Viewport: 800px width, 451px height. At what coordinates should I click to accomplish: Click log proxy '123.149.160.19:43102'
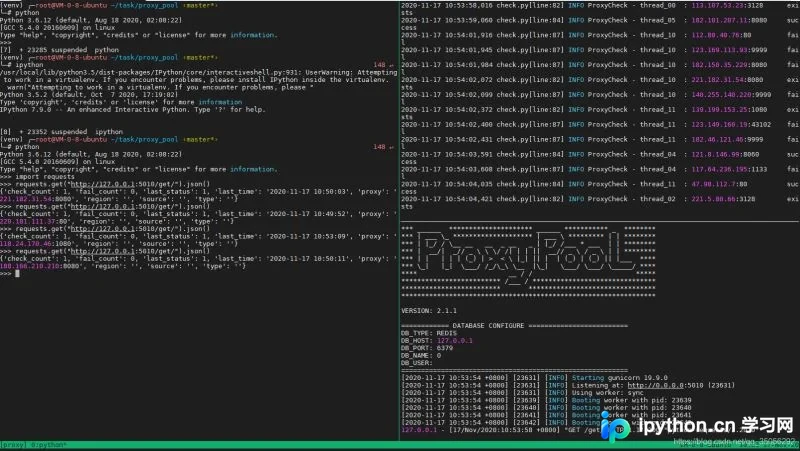click(731, 124)
